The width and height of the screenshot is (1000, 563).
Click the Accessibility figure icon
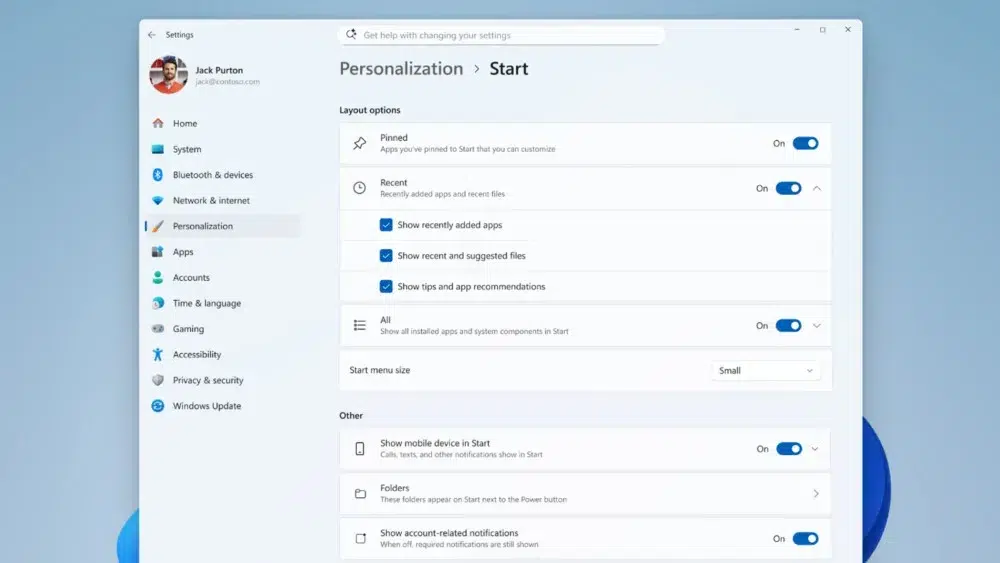coord(158,355)
